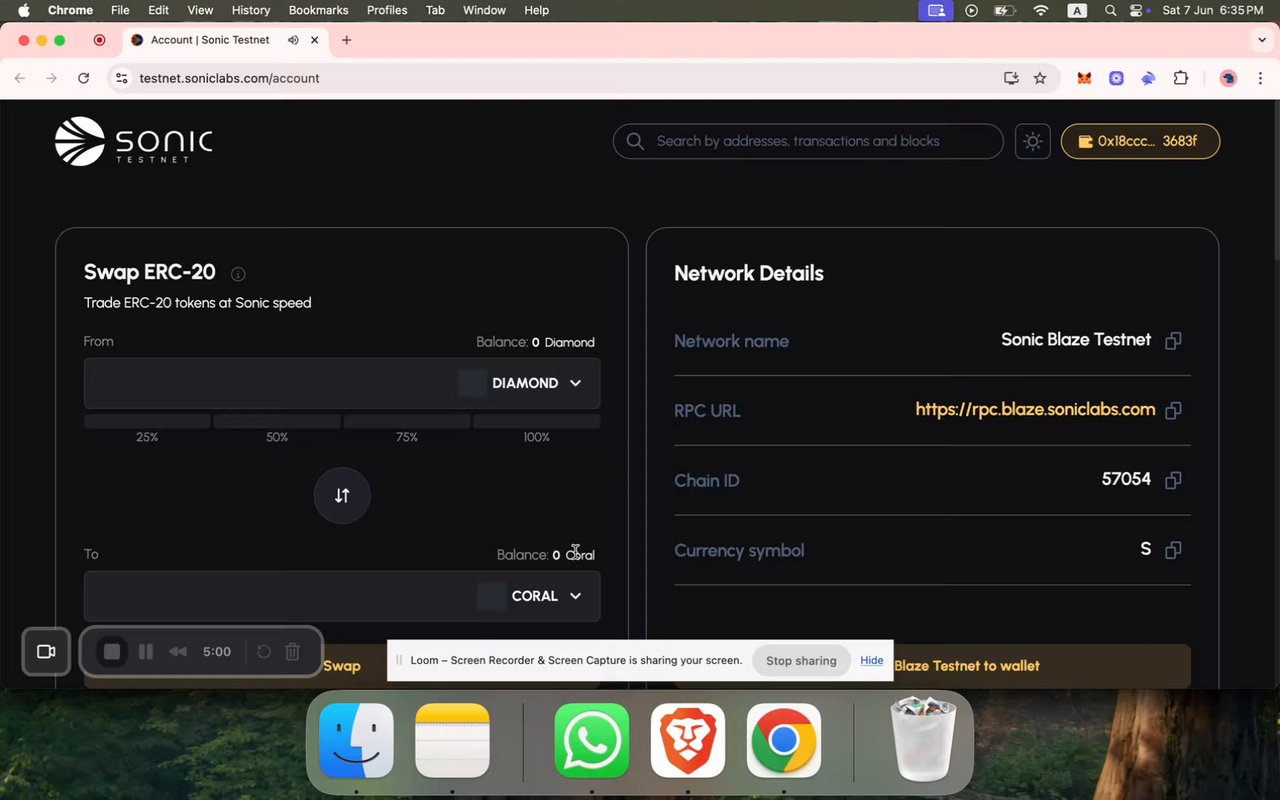Open WhatsApp from the Dock

(x=592, y=741)
